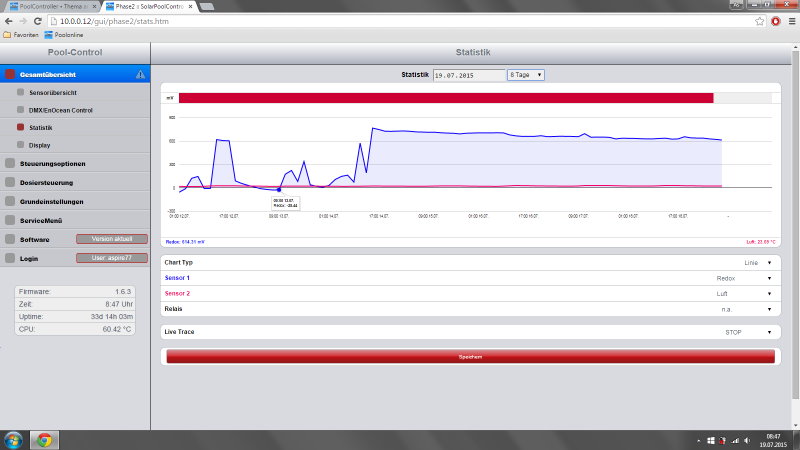
Task: Click the taskbar volume icon
Action: (x=747, y=440)
